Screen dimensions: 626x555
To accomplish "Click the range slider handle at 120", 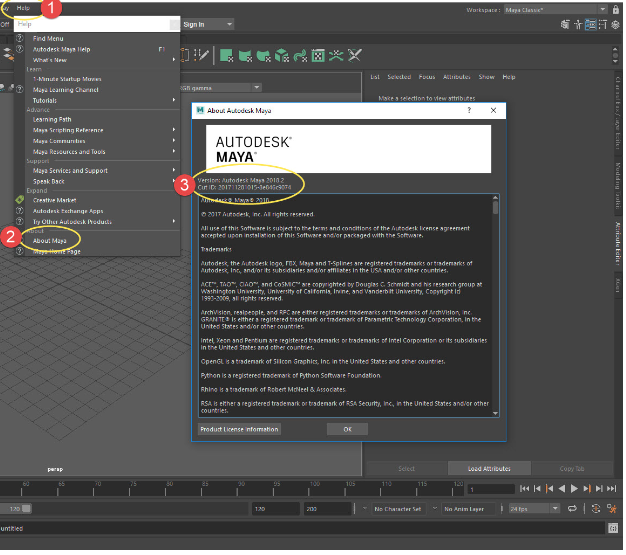I will tap(26, 509).
